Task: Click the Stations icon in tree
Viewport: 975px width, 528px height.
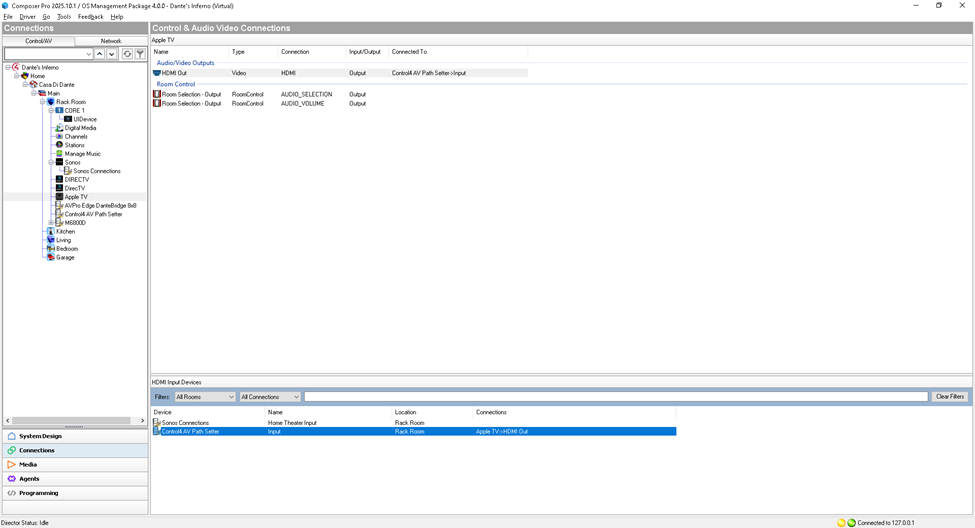Action: (x=59, y=145)
